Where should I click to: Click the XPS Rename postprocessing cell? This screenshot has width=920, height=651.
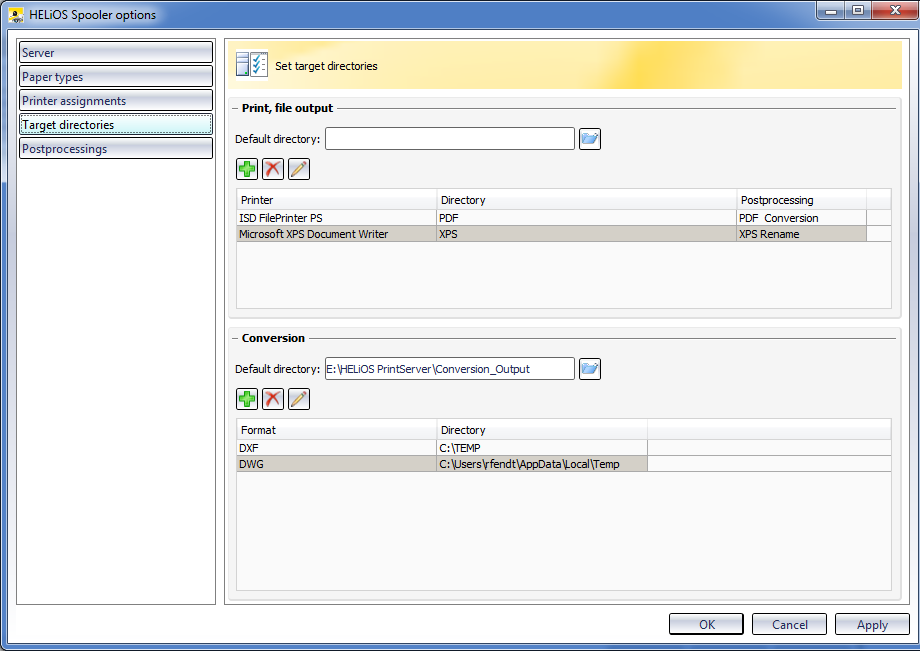(x=801, y=234)
